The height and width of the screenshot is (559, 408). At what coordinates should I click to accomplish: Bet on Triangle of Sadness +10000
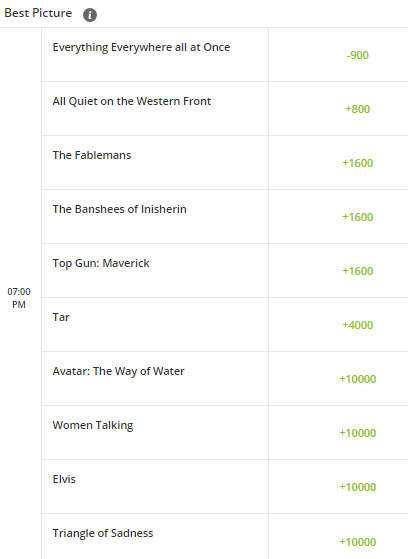coord(357,542)
